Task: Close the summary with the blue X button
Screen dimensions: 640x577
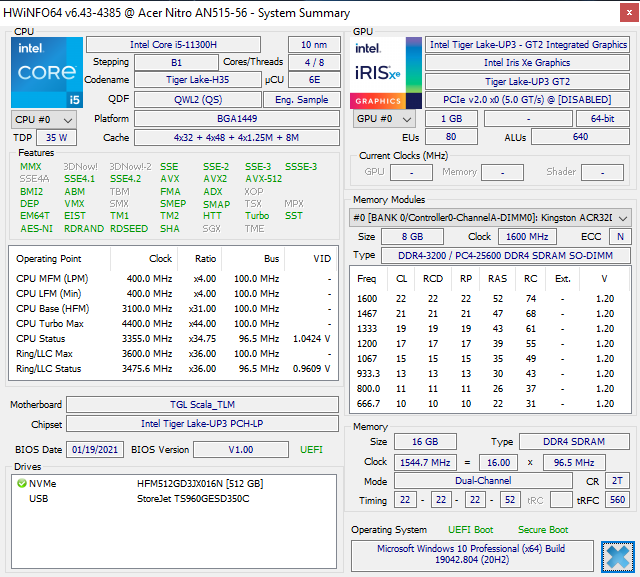Action: pos(619,556)
